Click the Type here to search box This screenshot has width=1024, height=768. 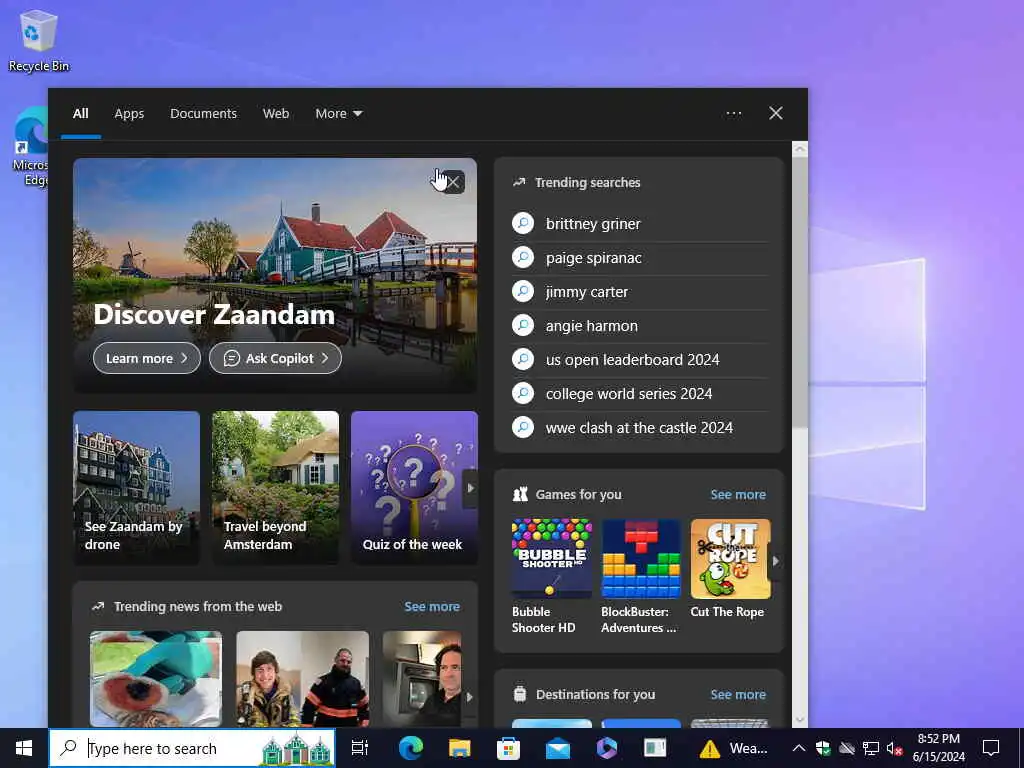[x=192, y=748]
